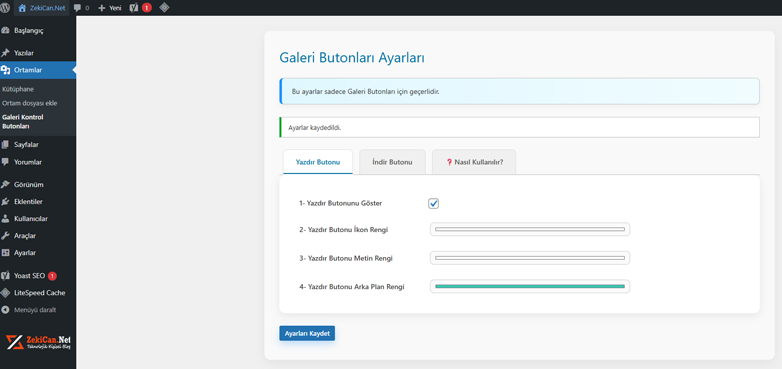Visit ZekiCan.Net site from the admin bar
The height and width of the screenshot is (369, 782).
pyautogui.click(x=42, y=8)
